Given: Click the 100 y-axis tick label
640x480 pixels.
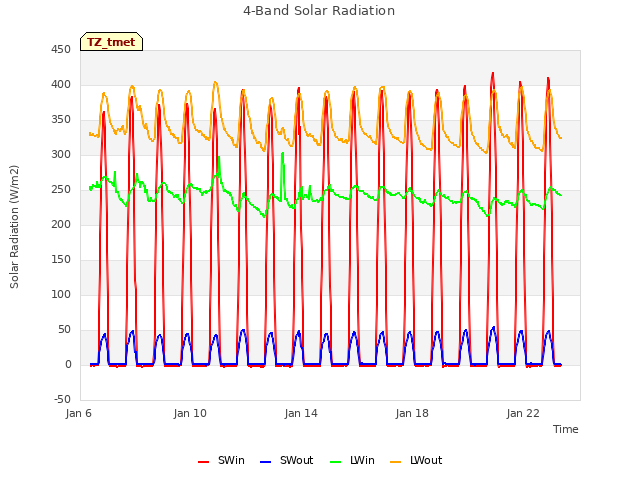Looking at the screenshot, I should tap(61, 295).
